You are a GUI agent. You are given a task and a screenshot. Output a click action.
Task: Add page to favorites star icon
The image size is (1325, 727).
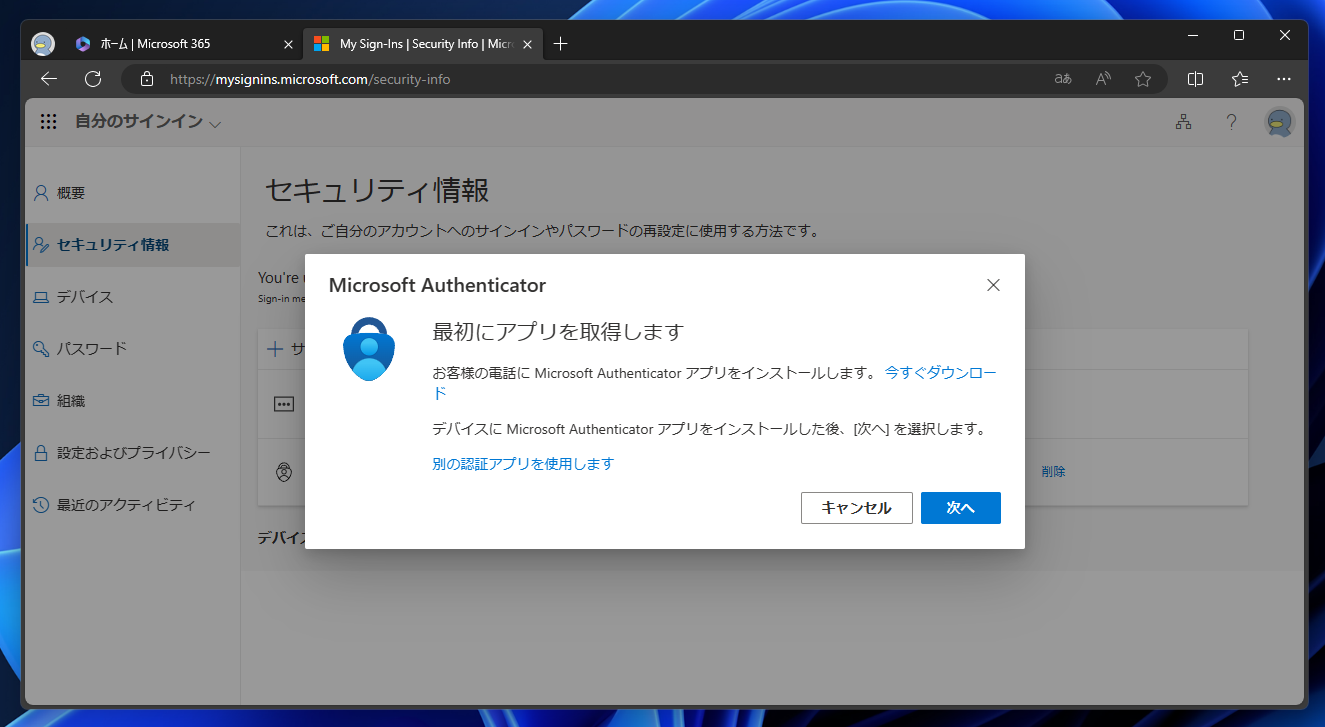click(1143, 79)
